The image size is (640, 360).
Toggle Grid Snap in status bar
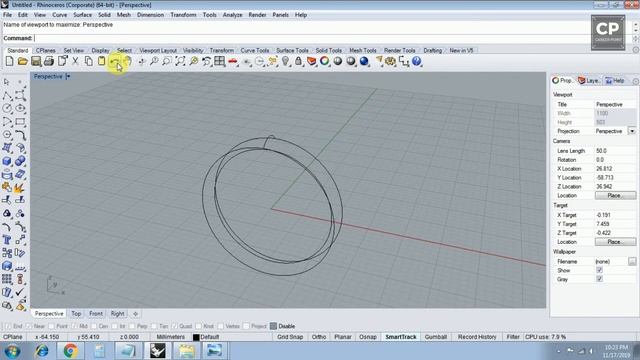(x=290, y=337)
